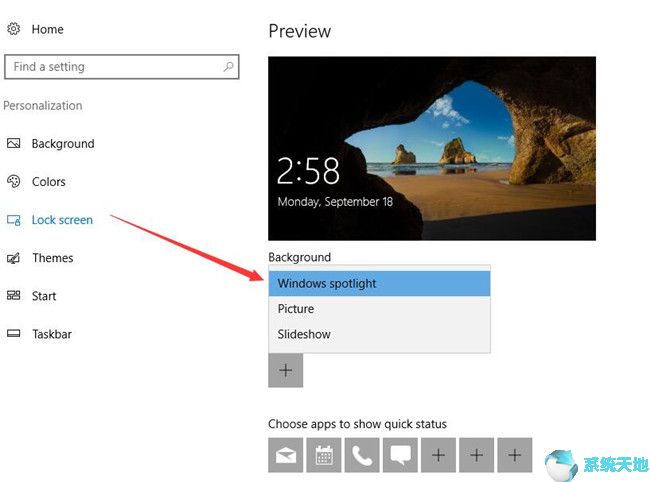650x482 pixels.
Task: Click the Phone quick status app icon
Action: [x=362, y=455]
